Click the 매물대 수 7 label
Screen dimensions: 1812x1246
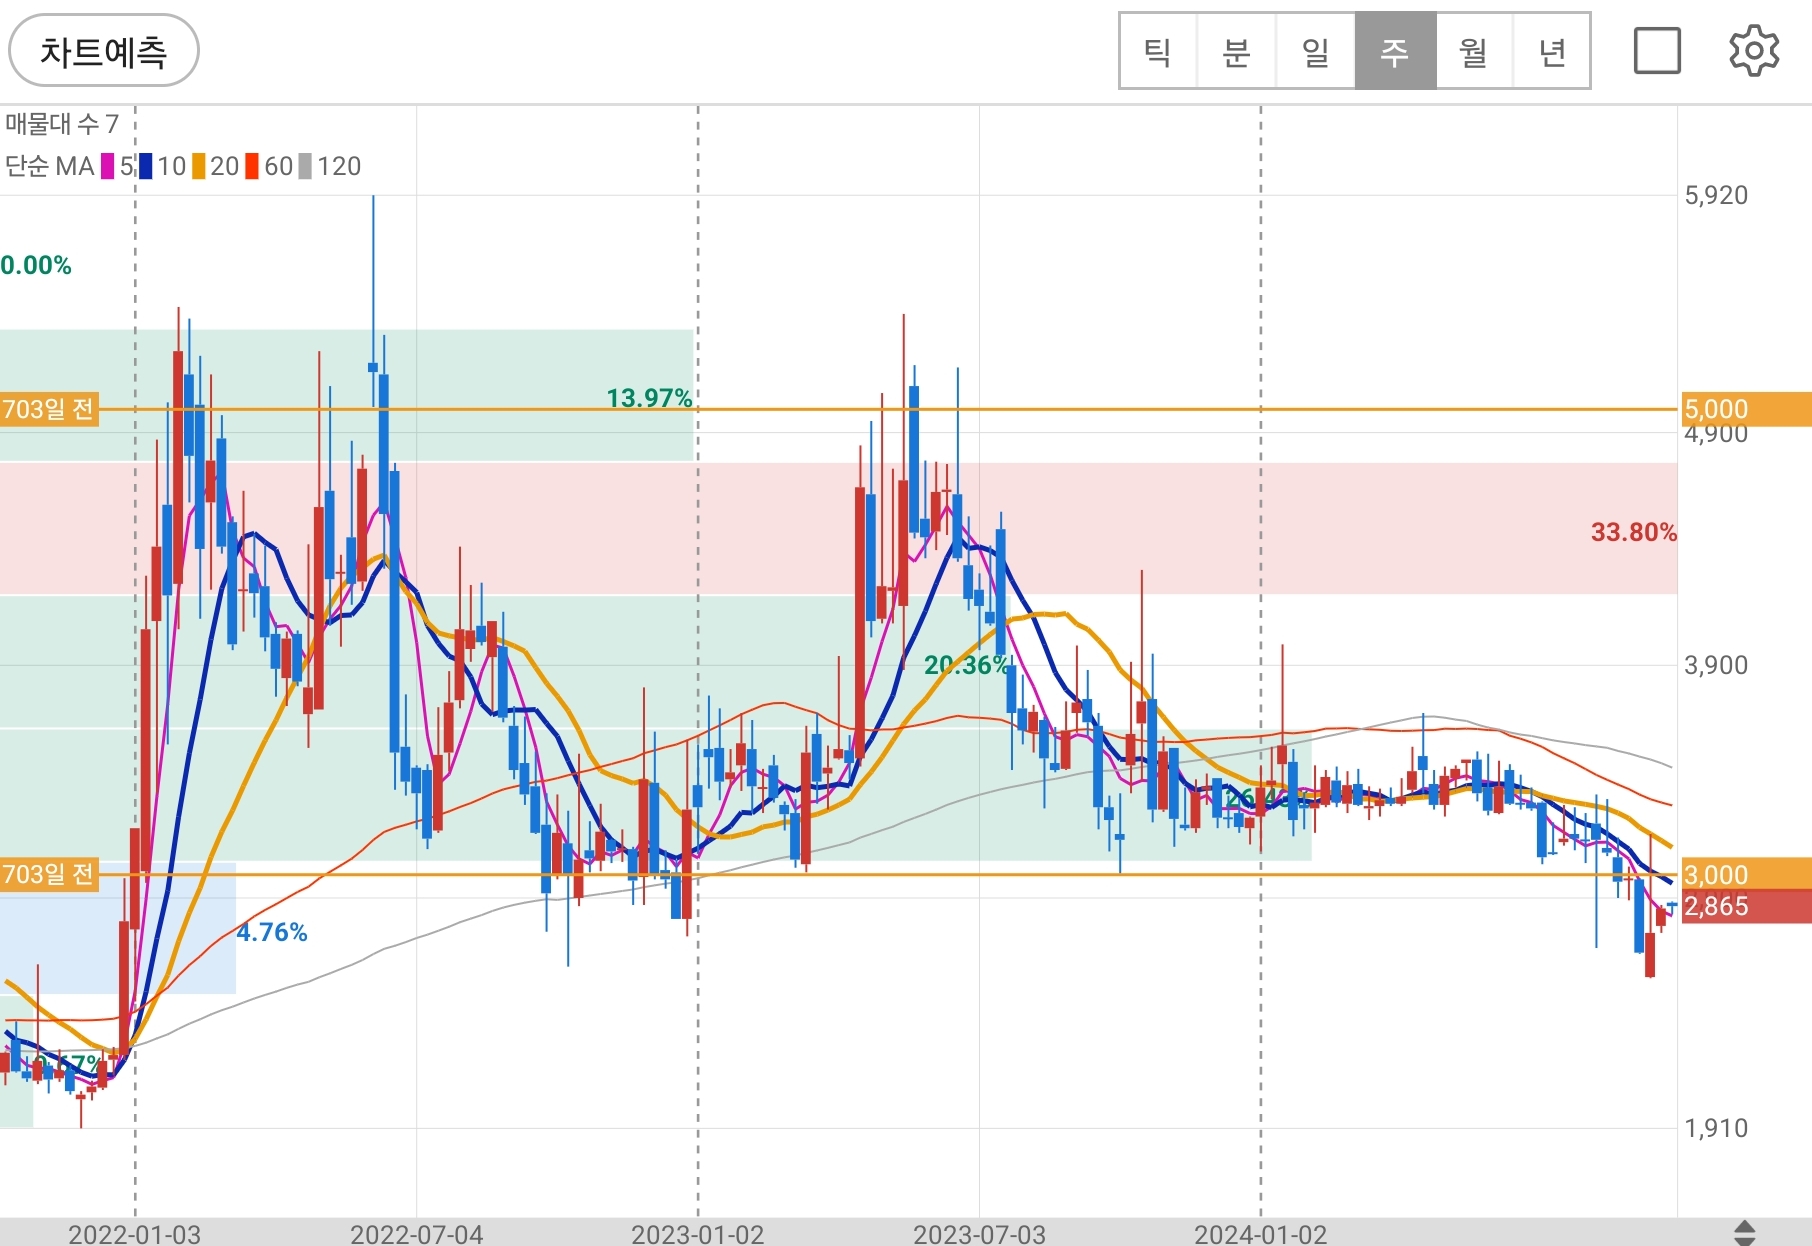(62, 124)
